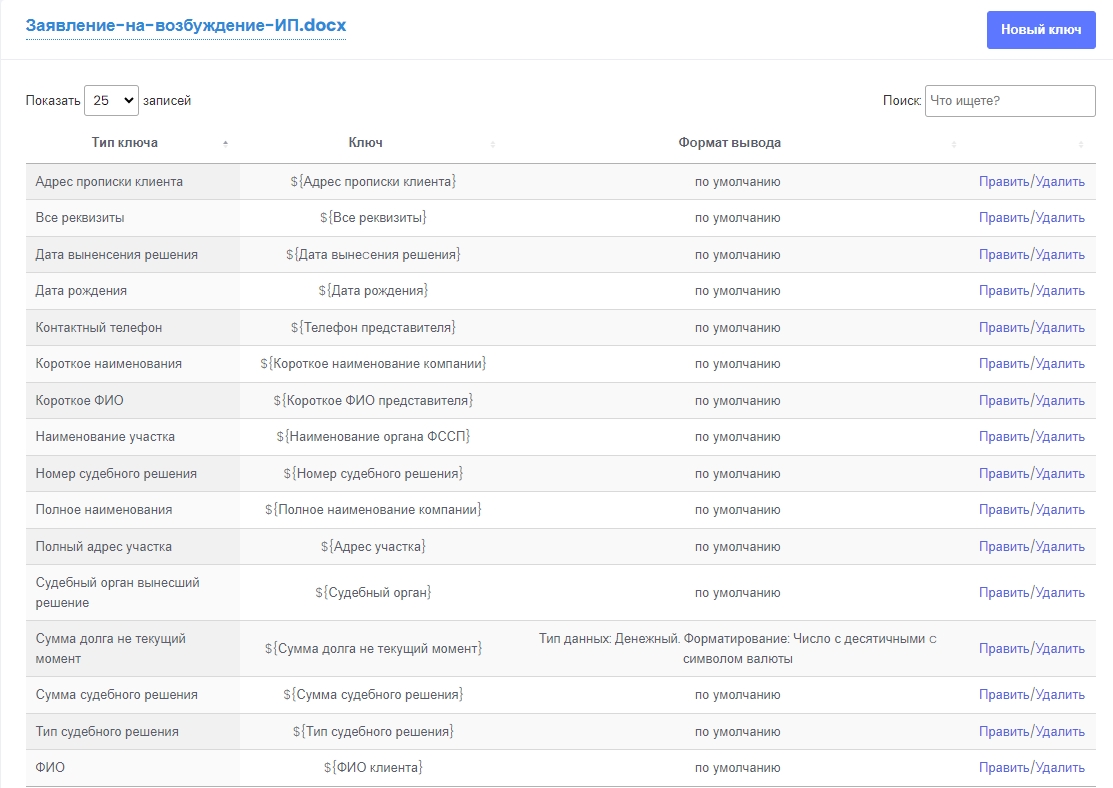Click 'Править' for Сумма долга не текущий момент

(x=1003, y=649)
